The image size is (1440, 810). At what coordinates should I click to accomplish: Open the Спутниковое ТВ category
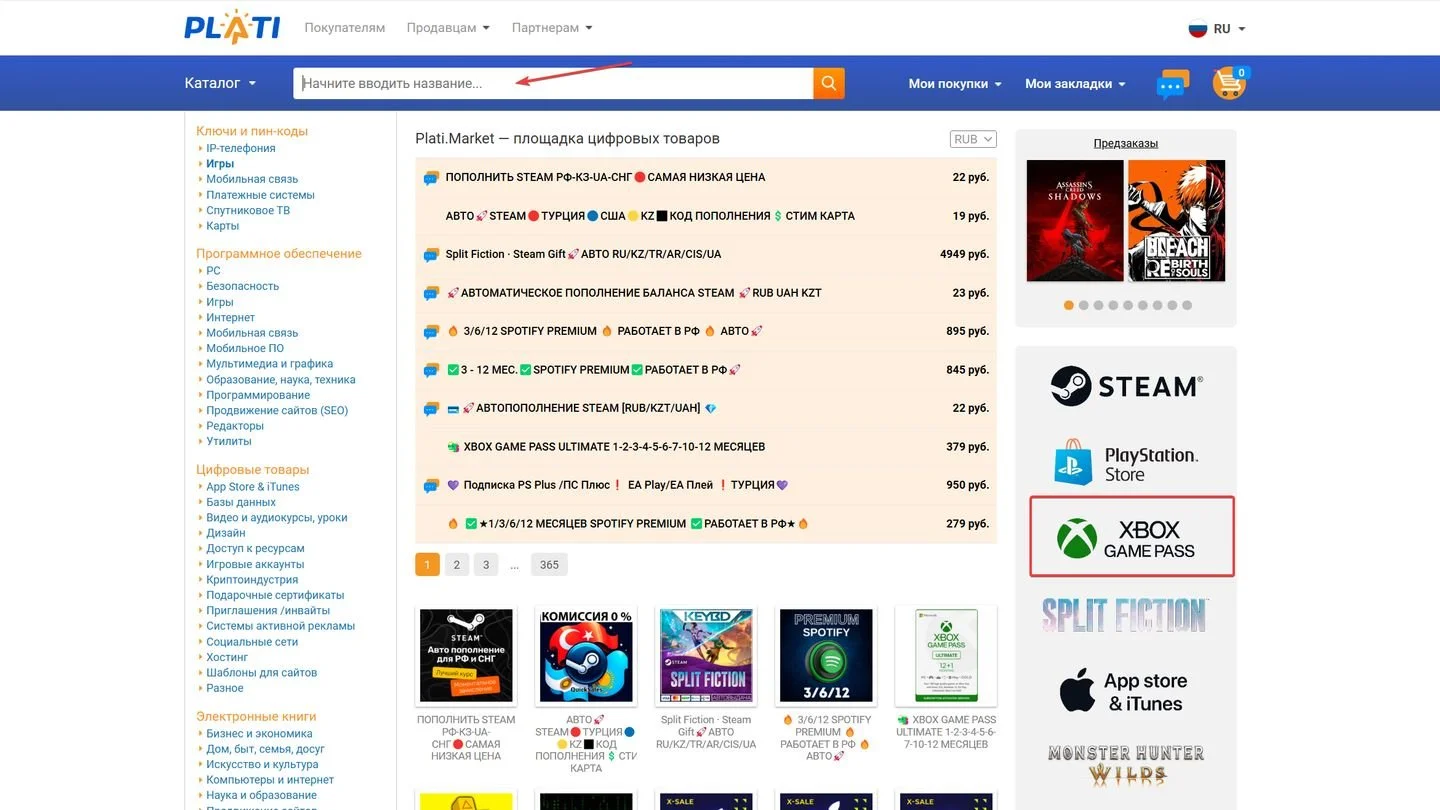pos(248,210)
